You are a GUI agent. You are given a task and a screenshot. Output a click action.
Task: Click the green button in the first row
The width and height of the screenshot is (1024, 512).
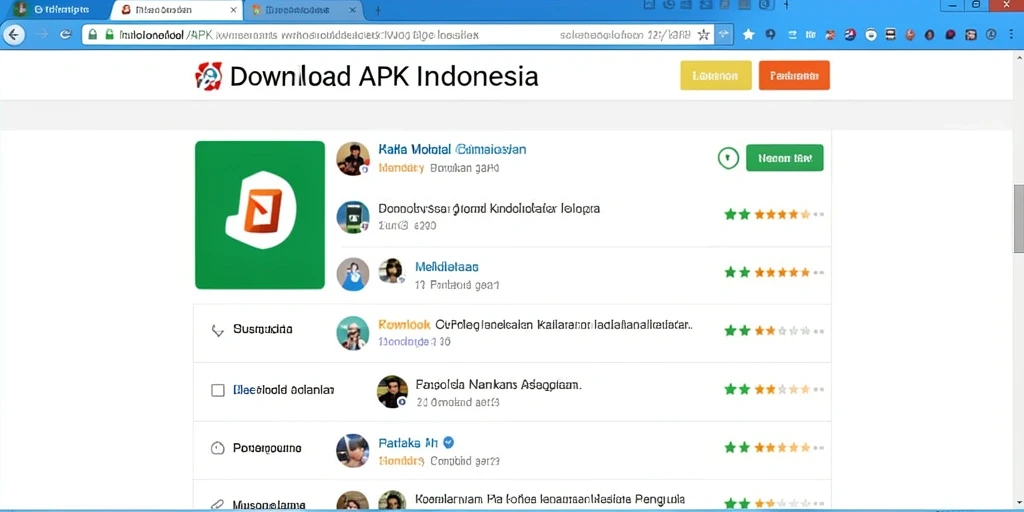(x=784, y=158)
